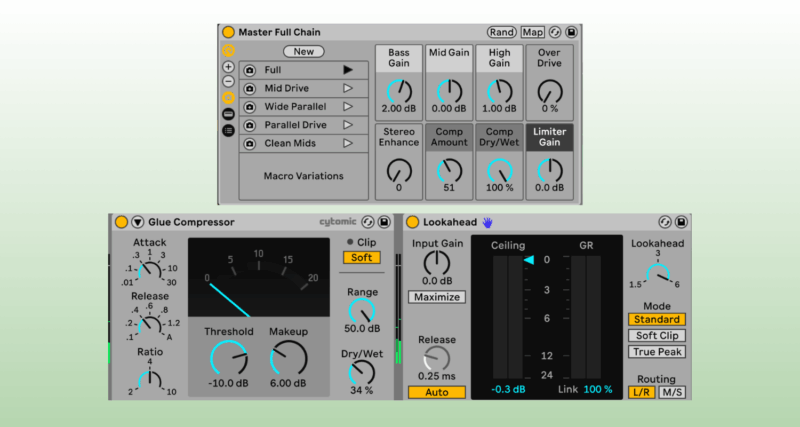The width and height of the screenshot is (800, 427).
Task: Click camera icon beside Clean Mids
Action: (x=249, y=144)
